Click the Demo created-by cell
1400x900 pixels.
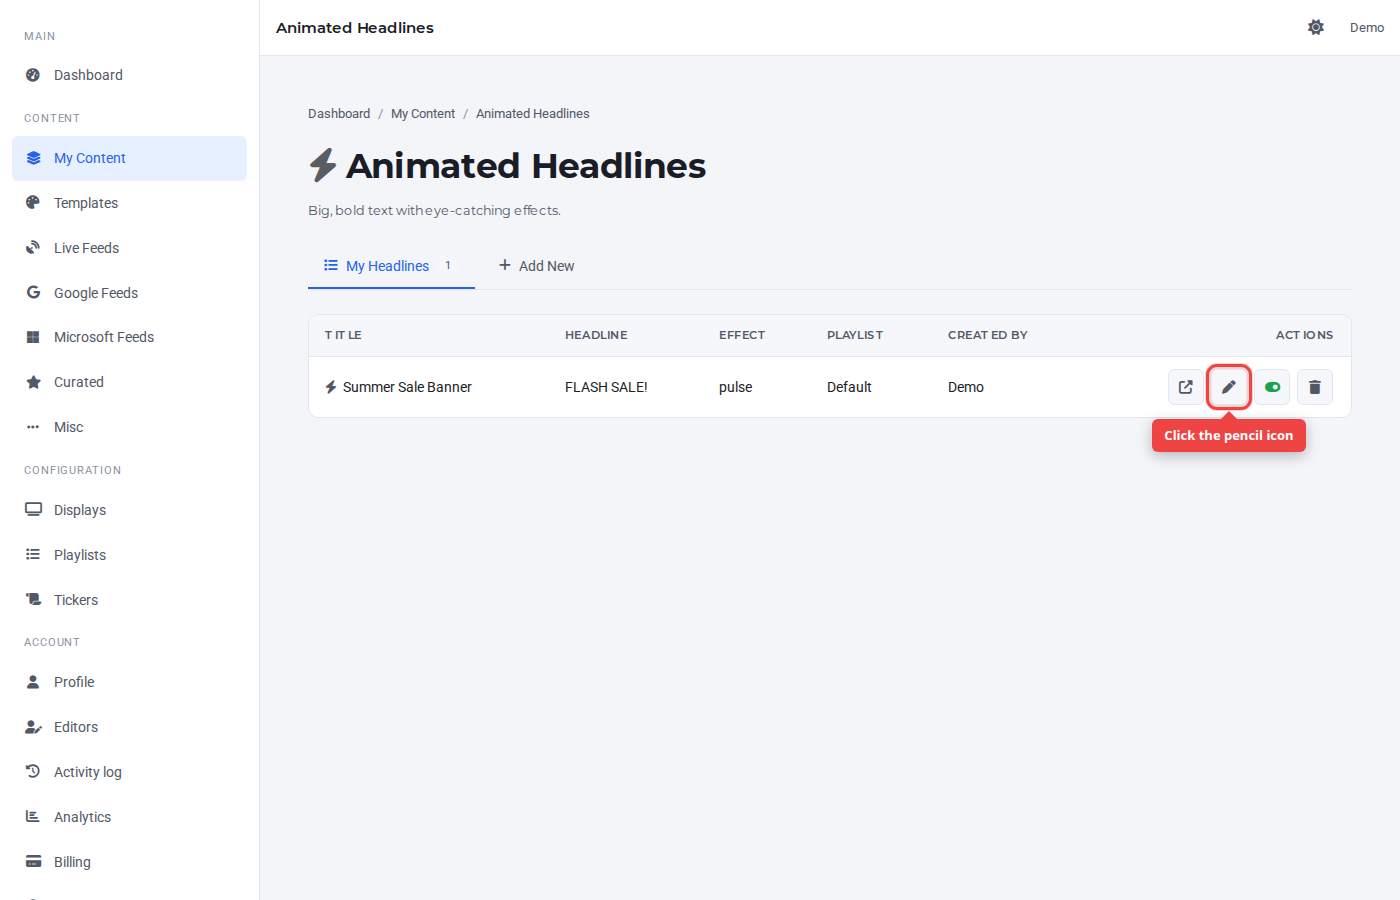point(966,387)
